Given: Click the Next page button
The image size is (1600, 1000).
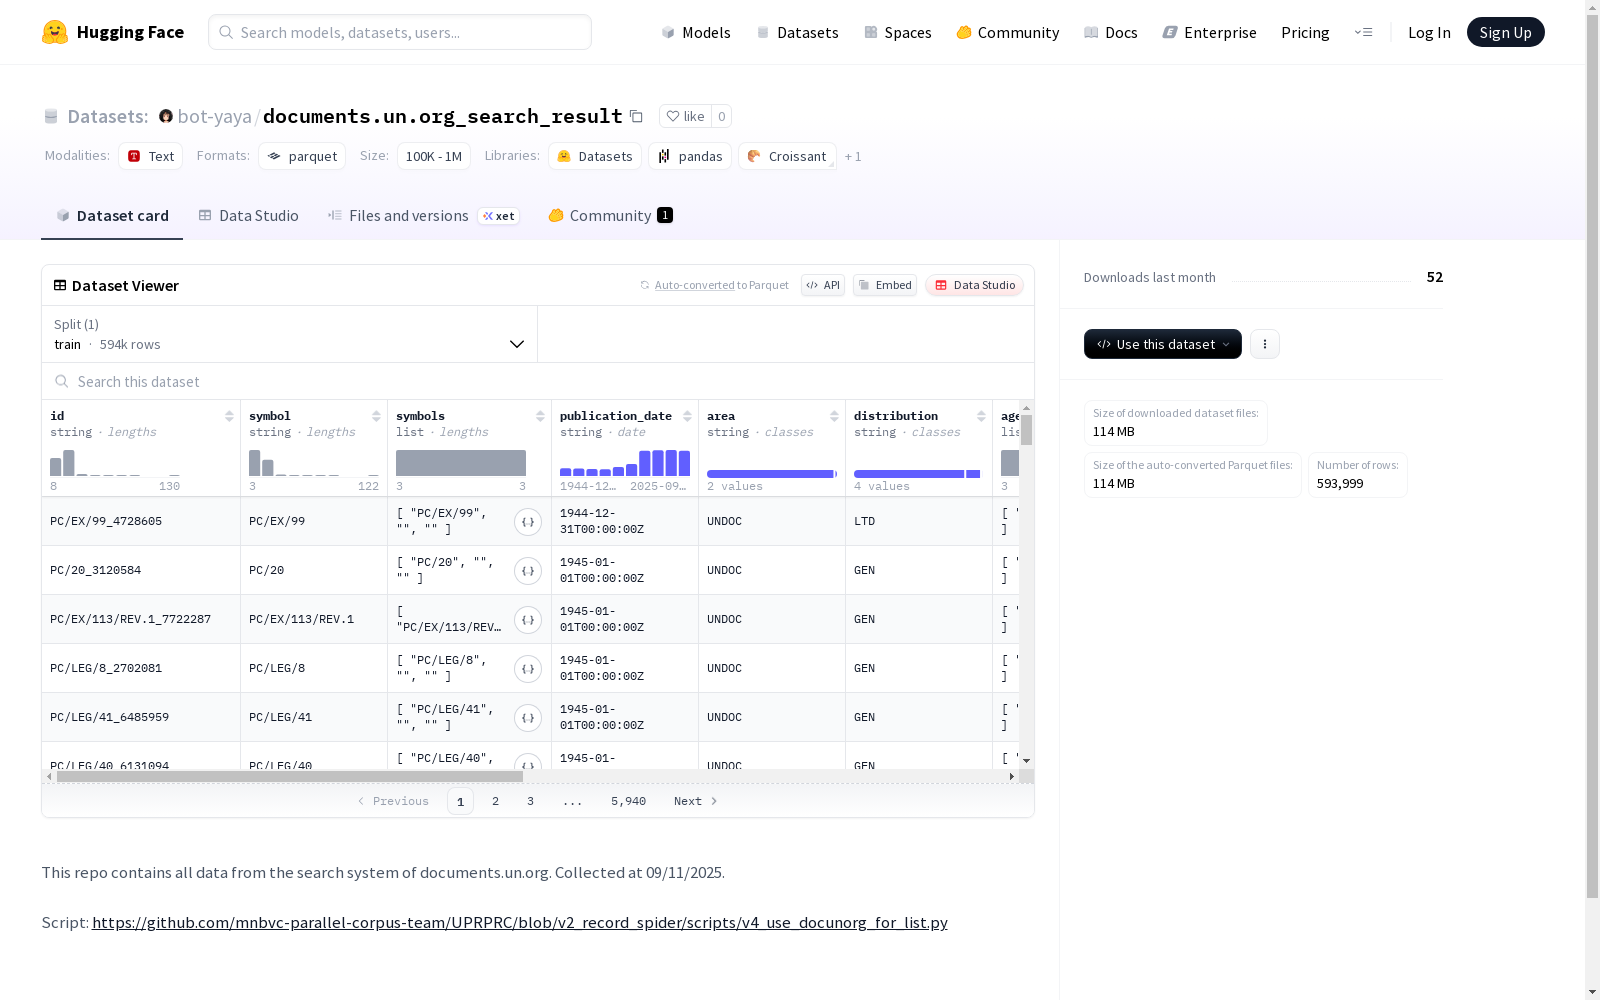Looking at the screenshot, I should (x=696, y=801).
